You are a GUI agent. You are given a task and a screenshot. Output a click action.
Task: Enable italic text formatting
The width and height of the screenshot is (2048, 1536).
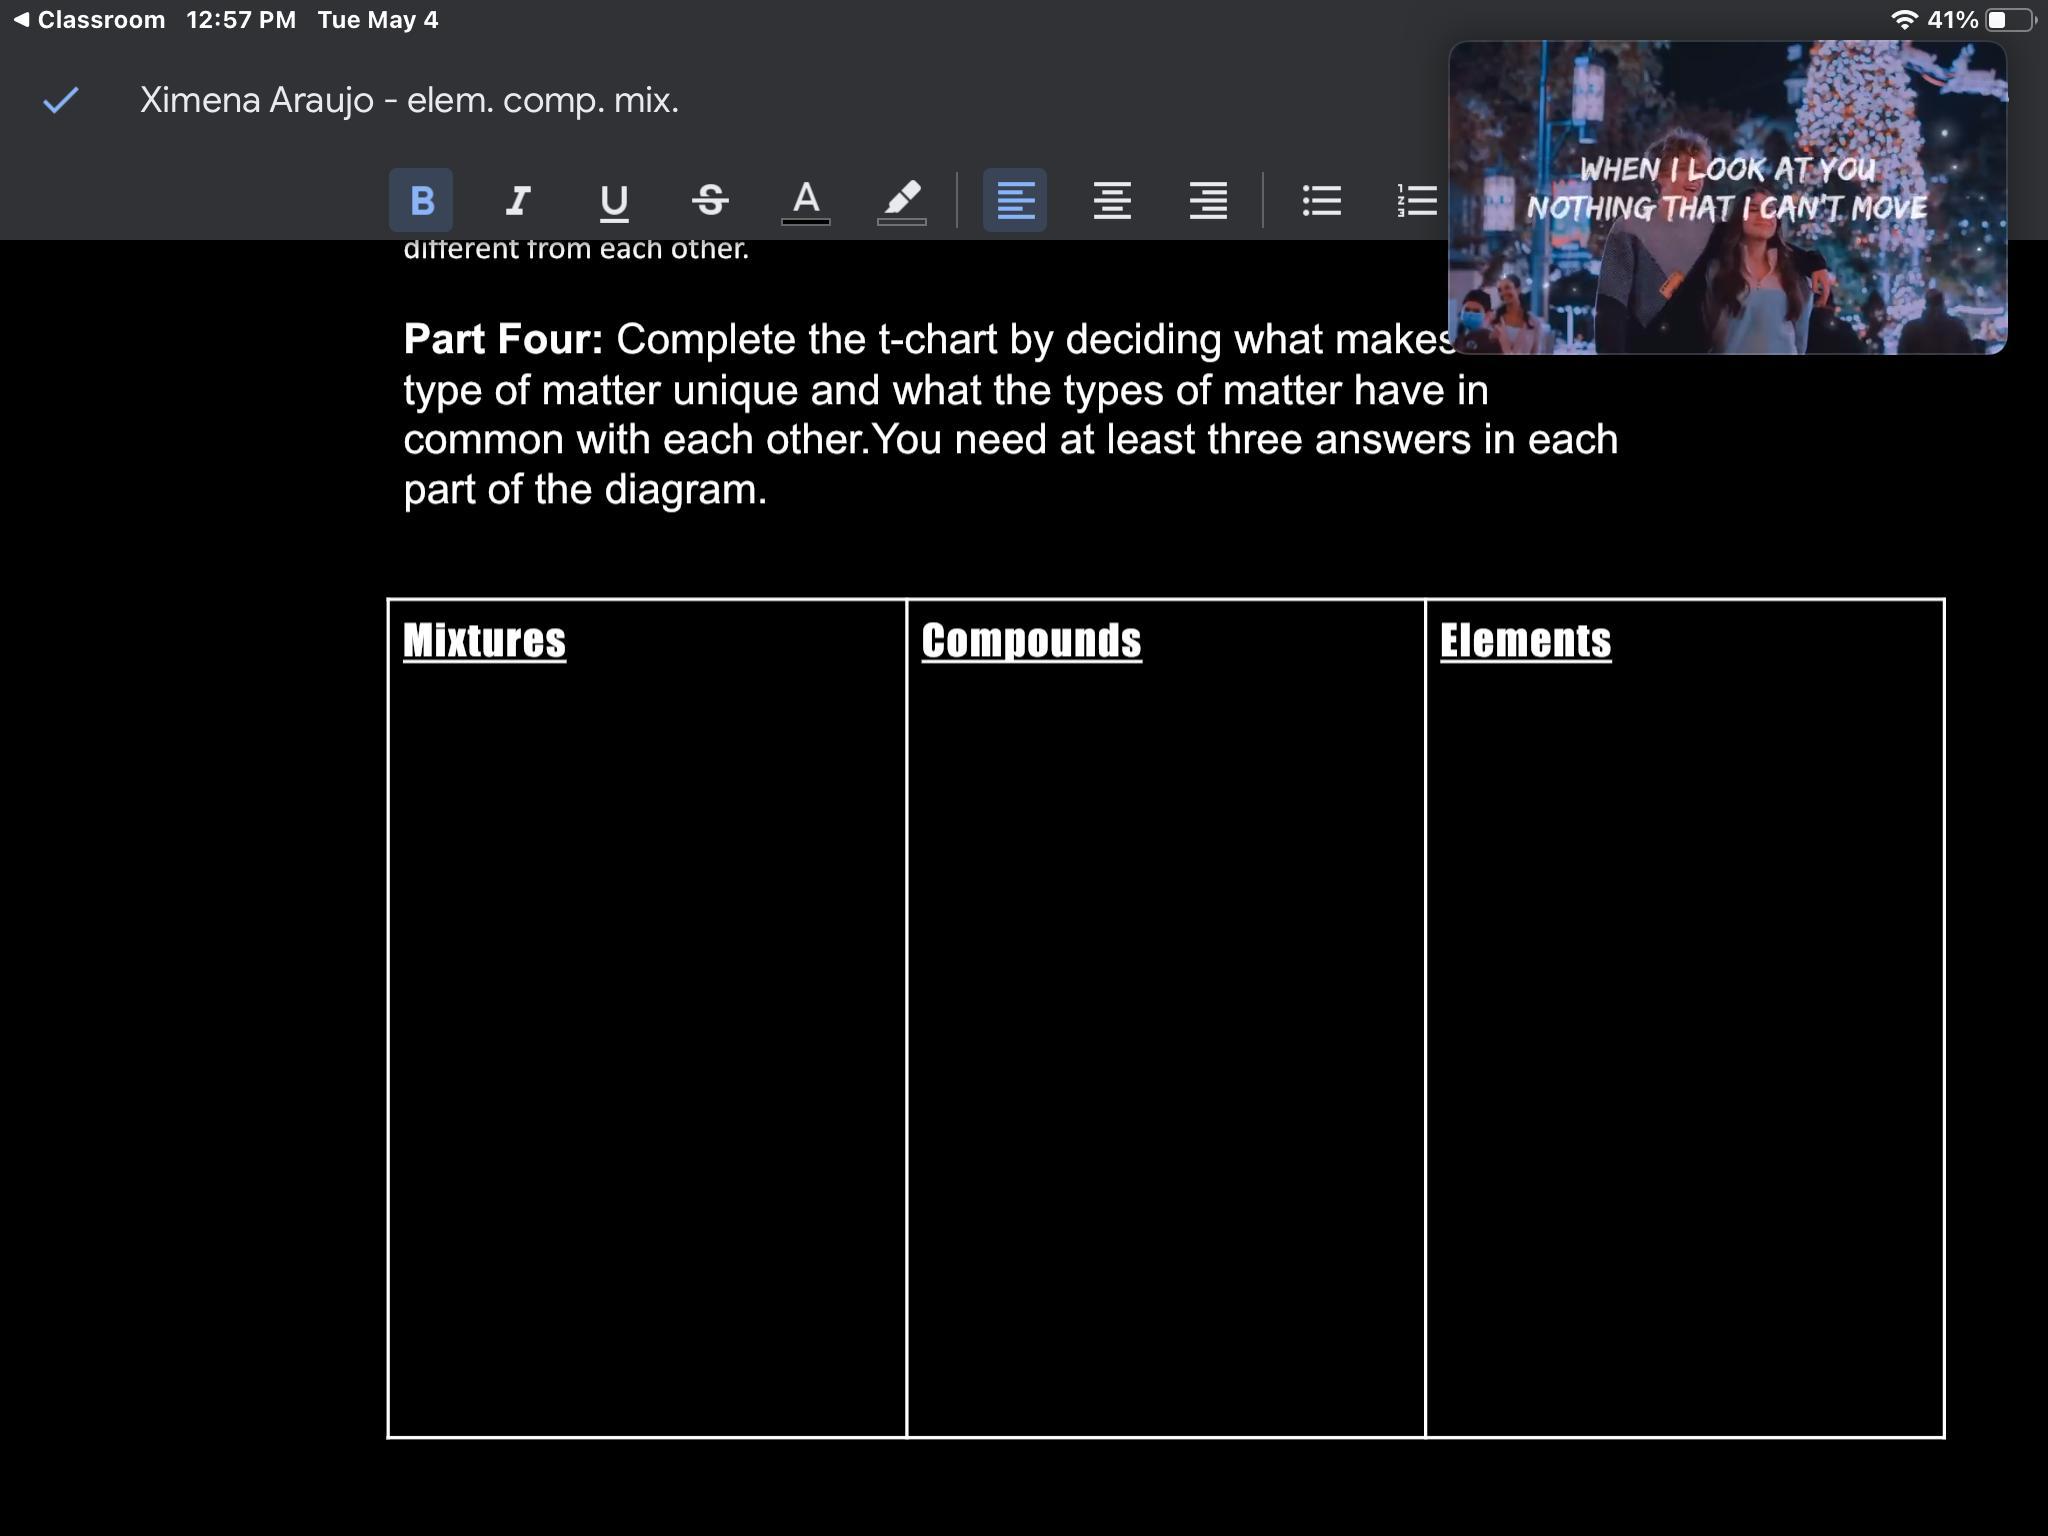[517, 201]
